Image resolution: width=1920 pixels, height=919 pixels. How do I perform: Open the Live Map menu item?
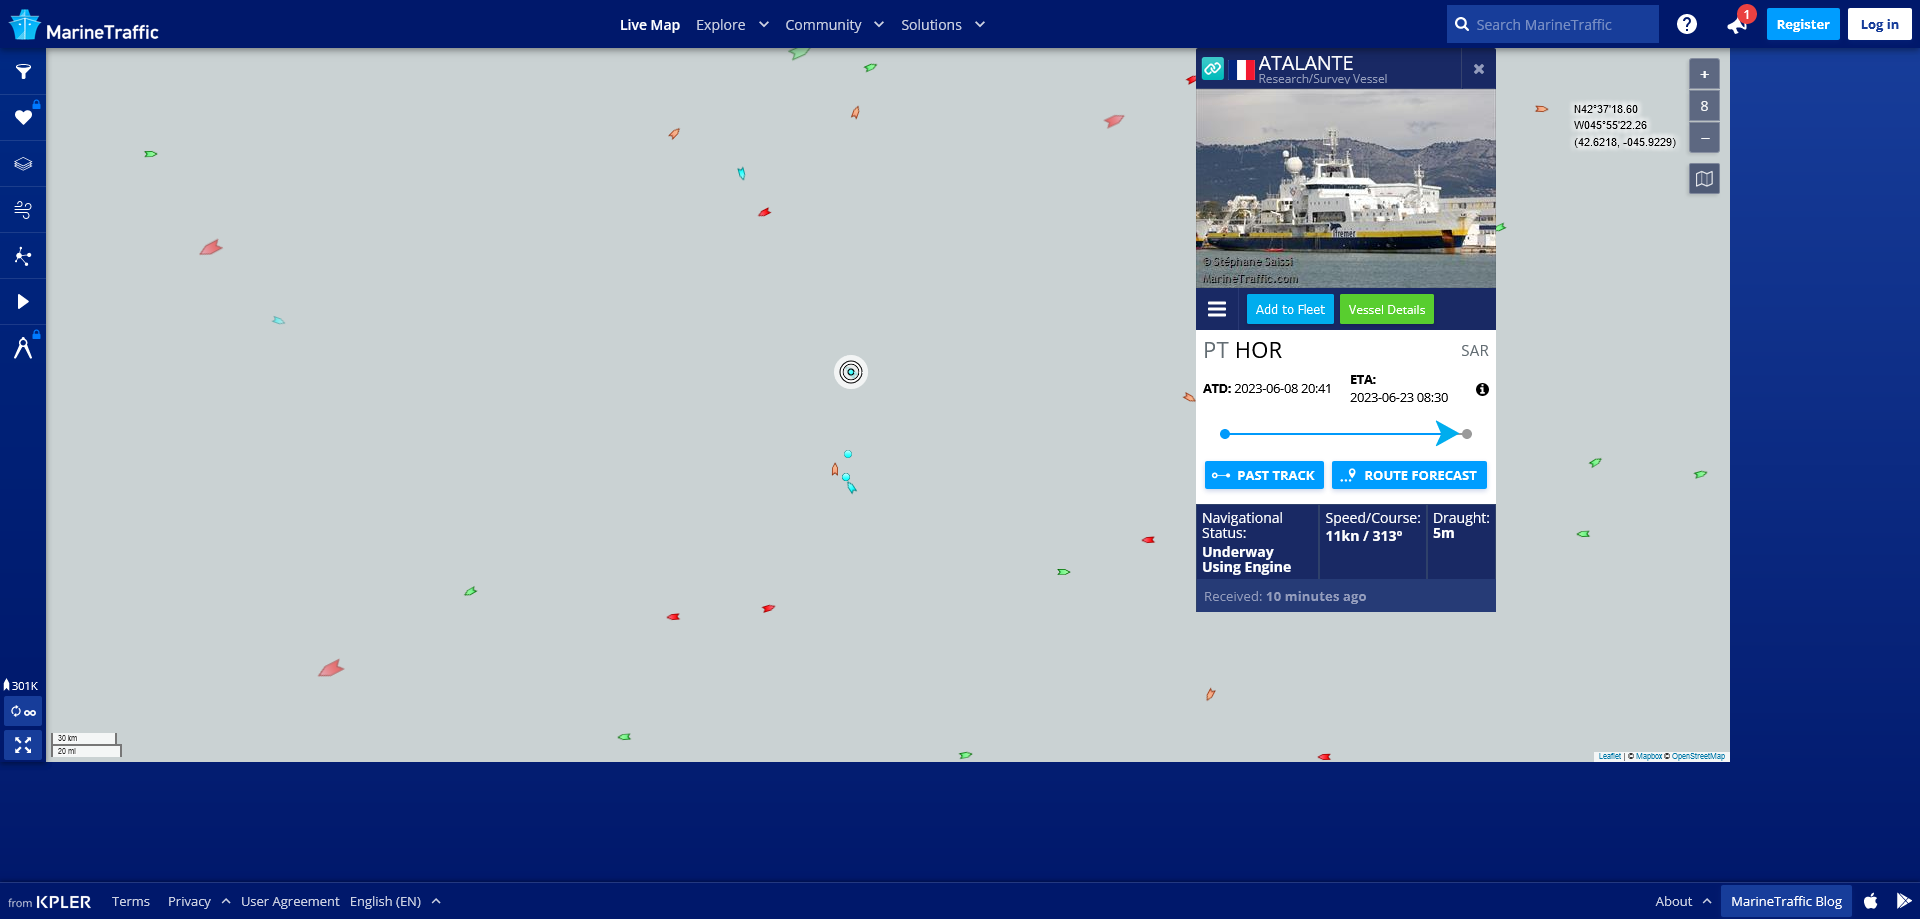pos(650,25)
